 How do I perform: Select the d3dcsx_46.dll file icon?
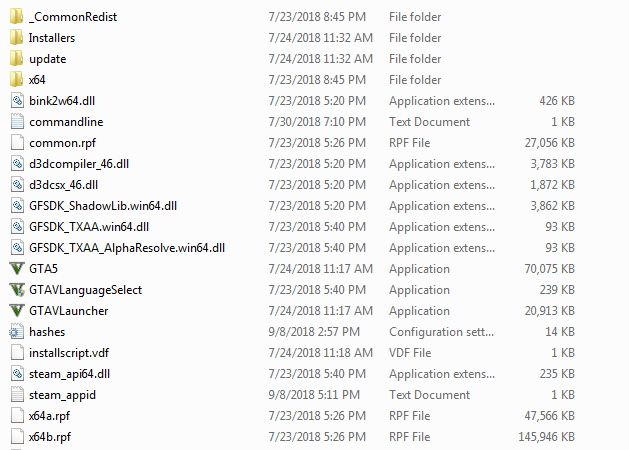pyautogui.click(x=17, y=184)
